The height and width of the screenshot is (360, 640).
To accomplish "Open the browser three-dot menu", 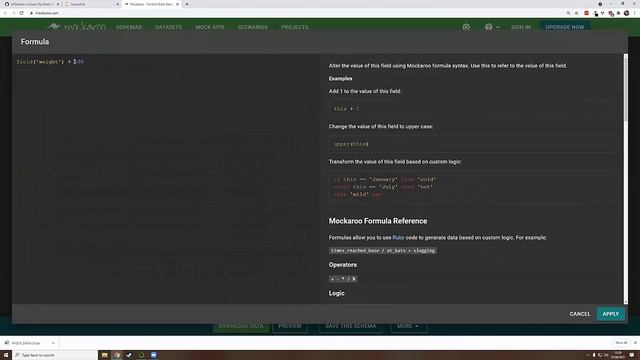I will [x=635, y=13].
